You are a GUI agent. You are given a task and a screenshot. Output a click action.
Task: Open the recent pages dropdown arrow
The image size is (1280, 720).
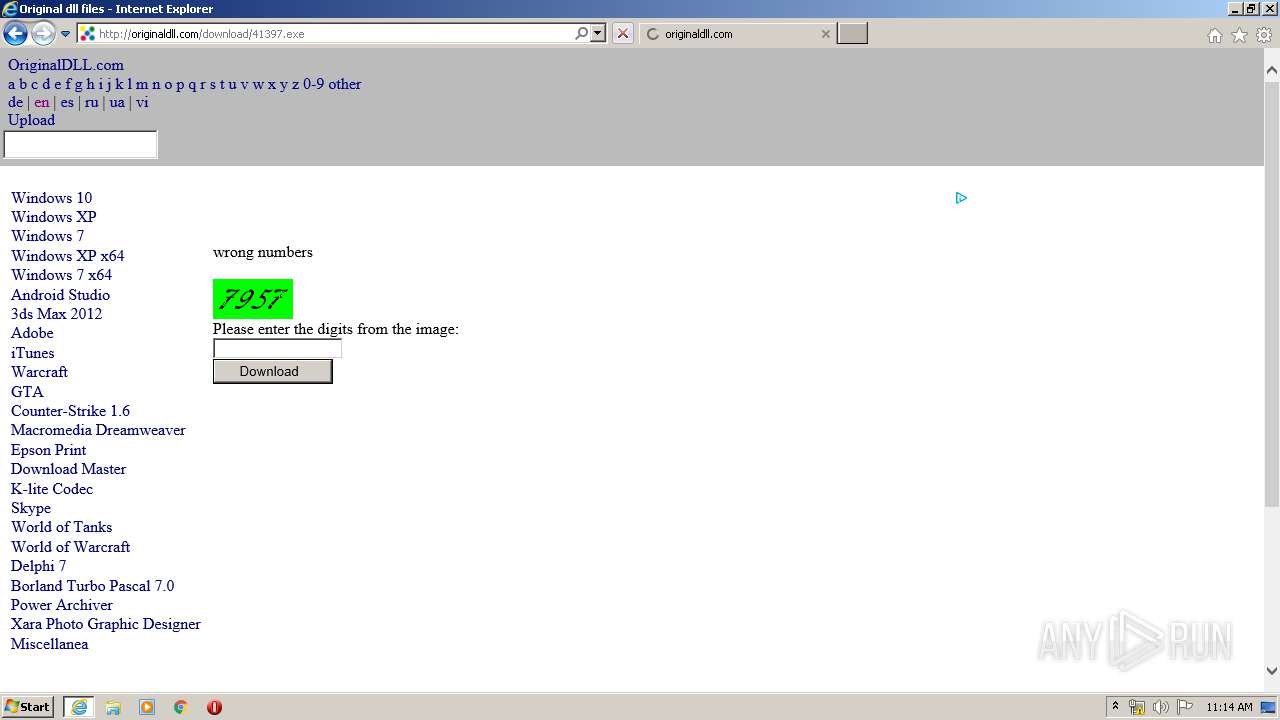[x=66, y=34]
